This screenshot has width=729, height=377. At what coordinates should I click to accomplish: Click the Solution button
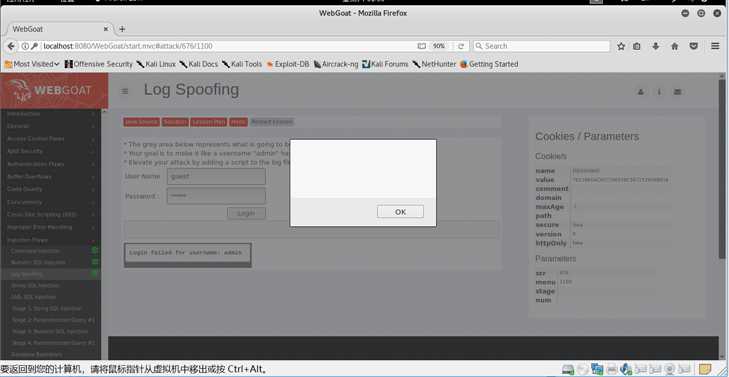pyautogui.click(x=175, y=122)
